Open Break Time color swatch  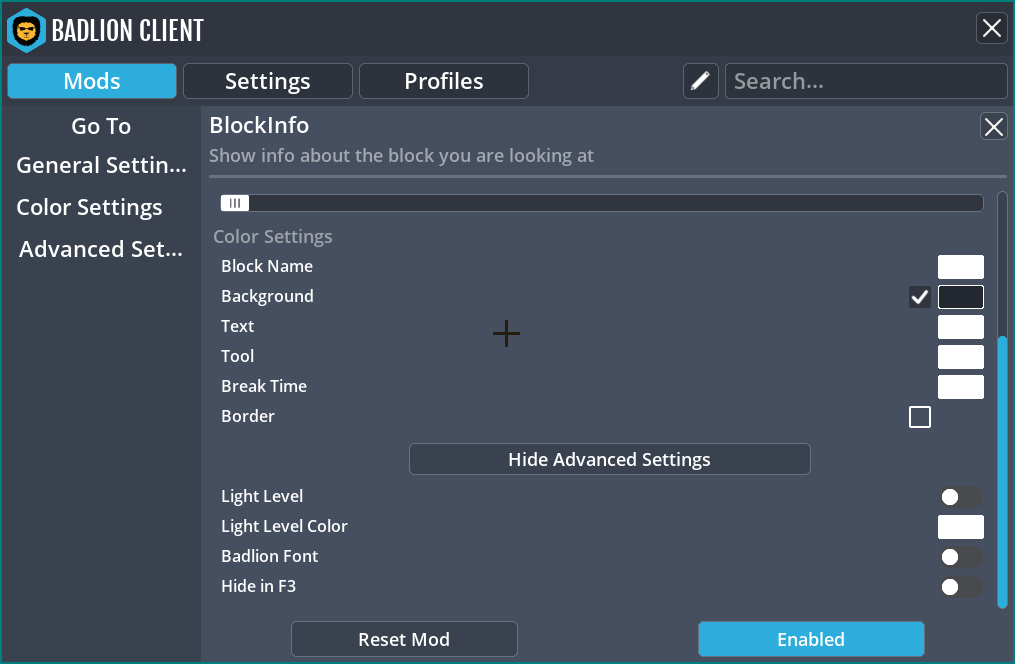tap(961, 387)
